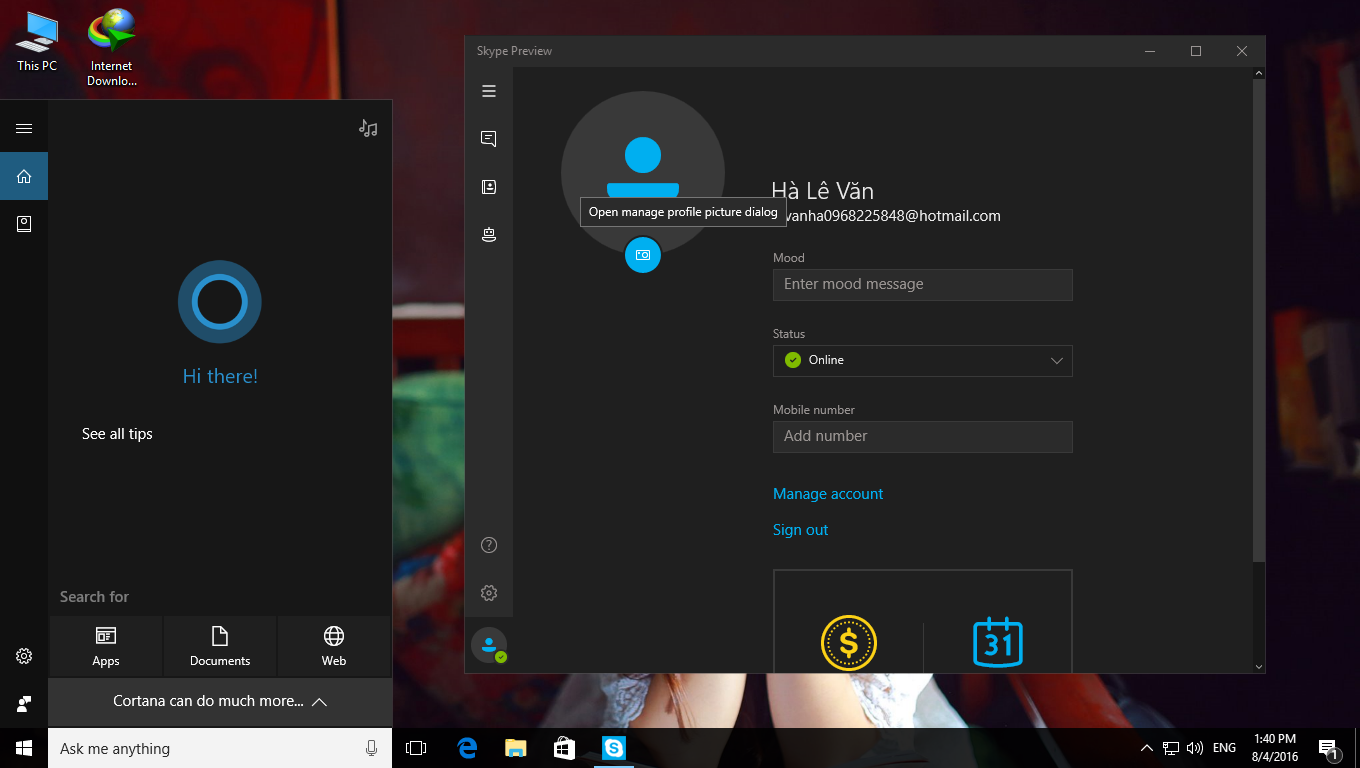The width and height of the screenshot is (1360, 768).
Task: Close the Skype Preview window
Action: point(1242,51)
